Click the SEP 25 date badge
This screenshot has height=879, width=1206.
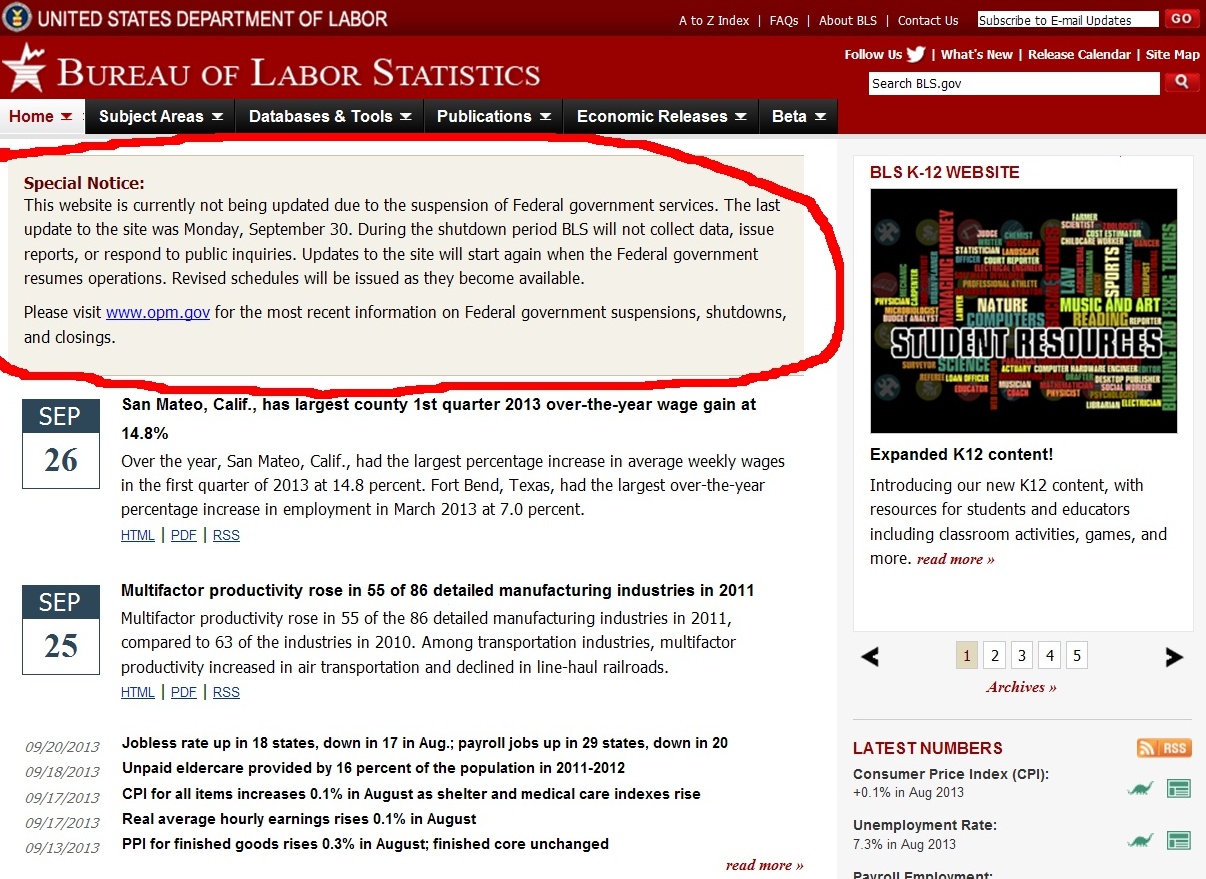coord(61,629)
